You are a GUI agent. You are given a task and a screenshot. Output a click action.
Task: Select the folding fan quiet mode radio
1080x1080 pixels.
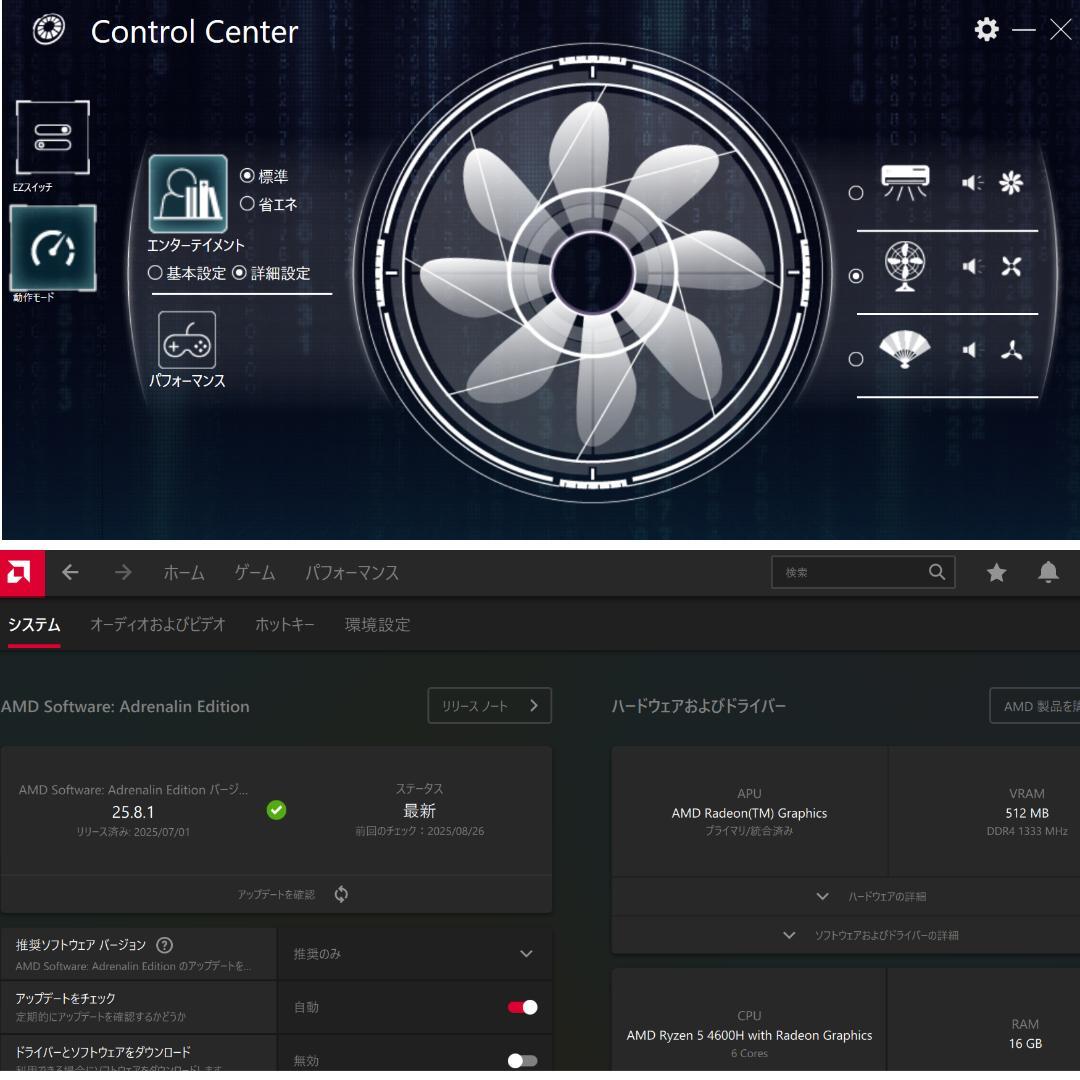tap(856, 359)
